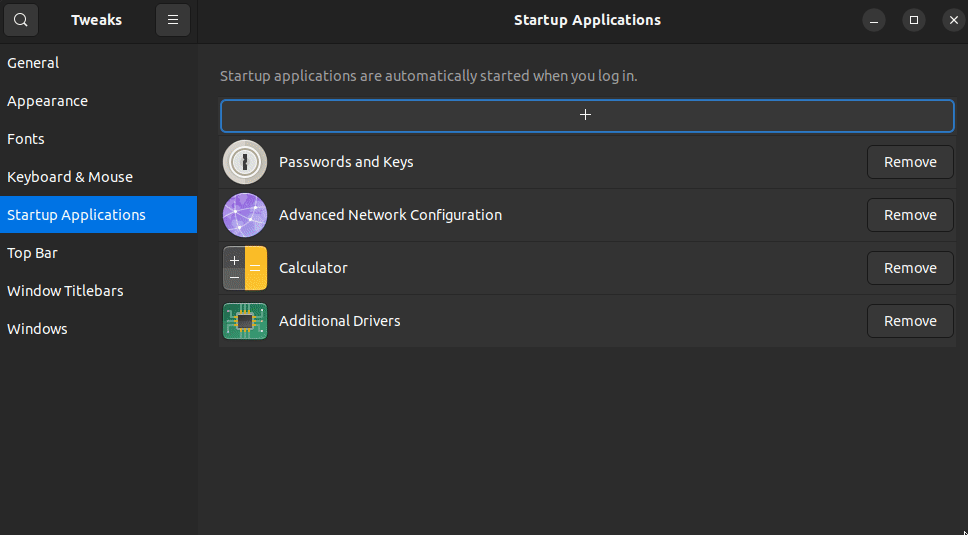Click the Passwords and Keys icon
Screen dimensions: 968x535
click(x=245, y=162)
